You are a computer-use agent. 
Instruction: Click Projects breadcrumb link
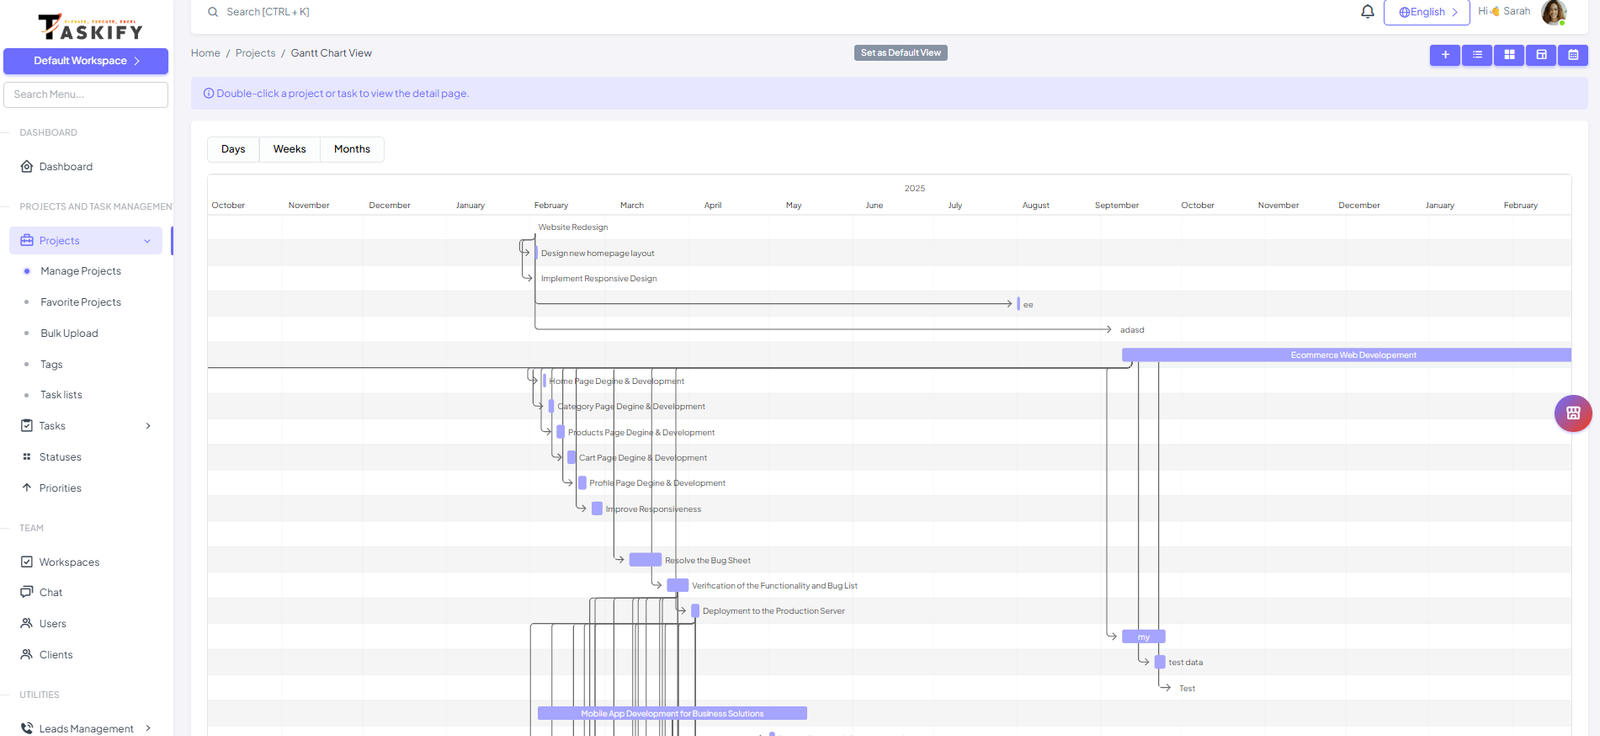255,53
